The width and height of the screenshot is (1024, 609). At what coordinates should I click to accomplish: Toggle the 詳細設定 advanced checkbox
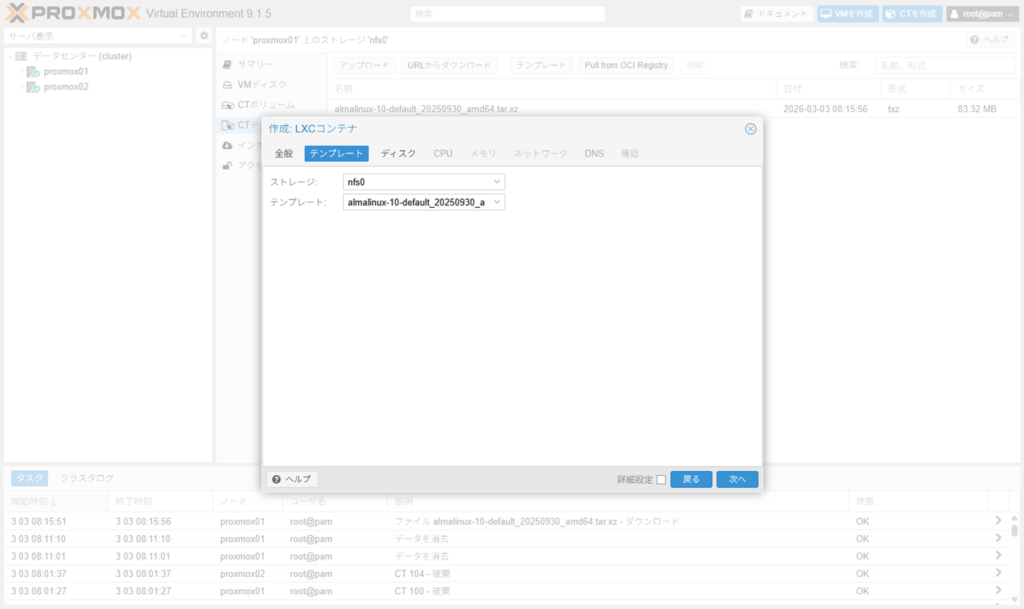661,480
